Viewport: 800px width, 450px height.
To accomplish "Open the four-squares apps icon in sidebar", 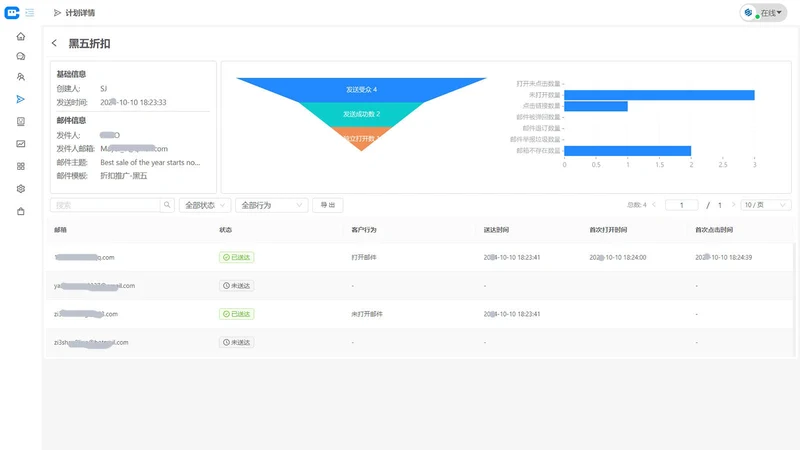I will (x=21, y=166).
